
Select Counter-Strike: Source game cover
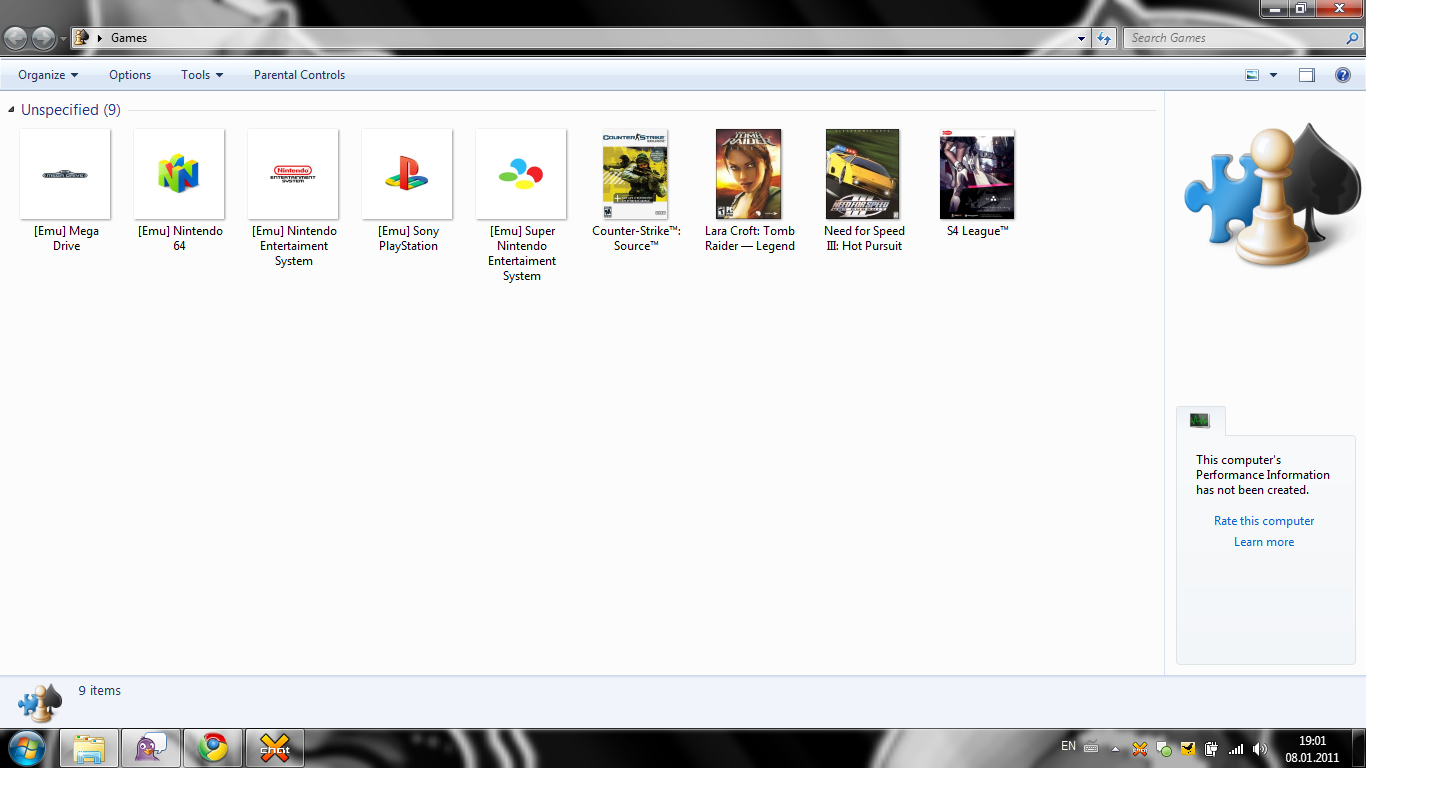point(635,174)
